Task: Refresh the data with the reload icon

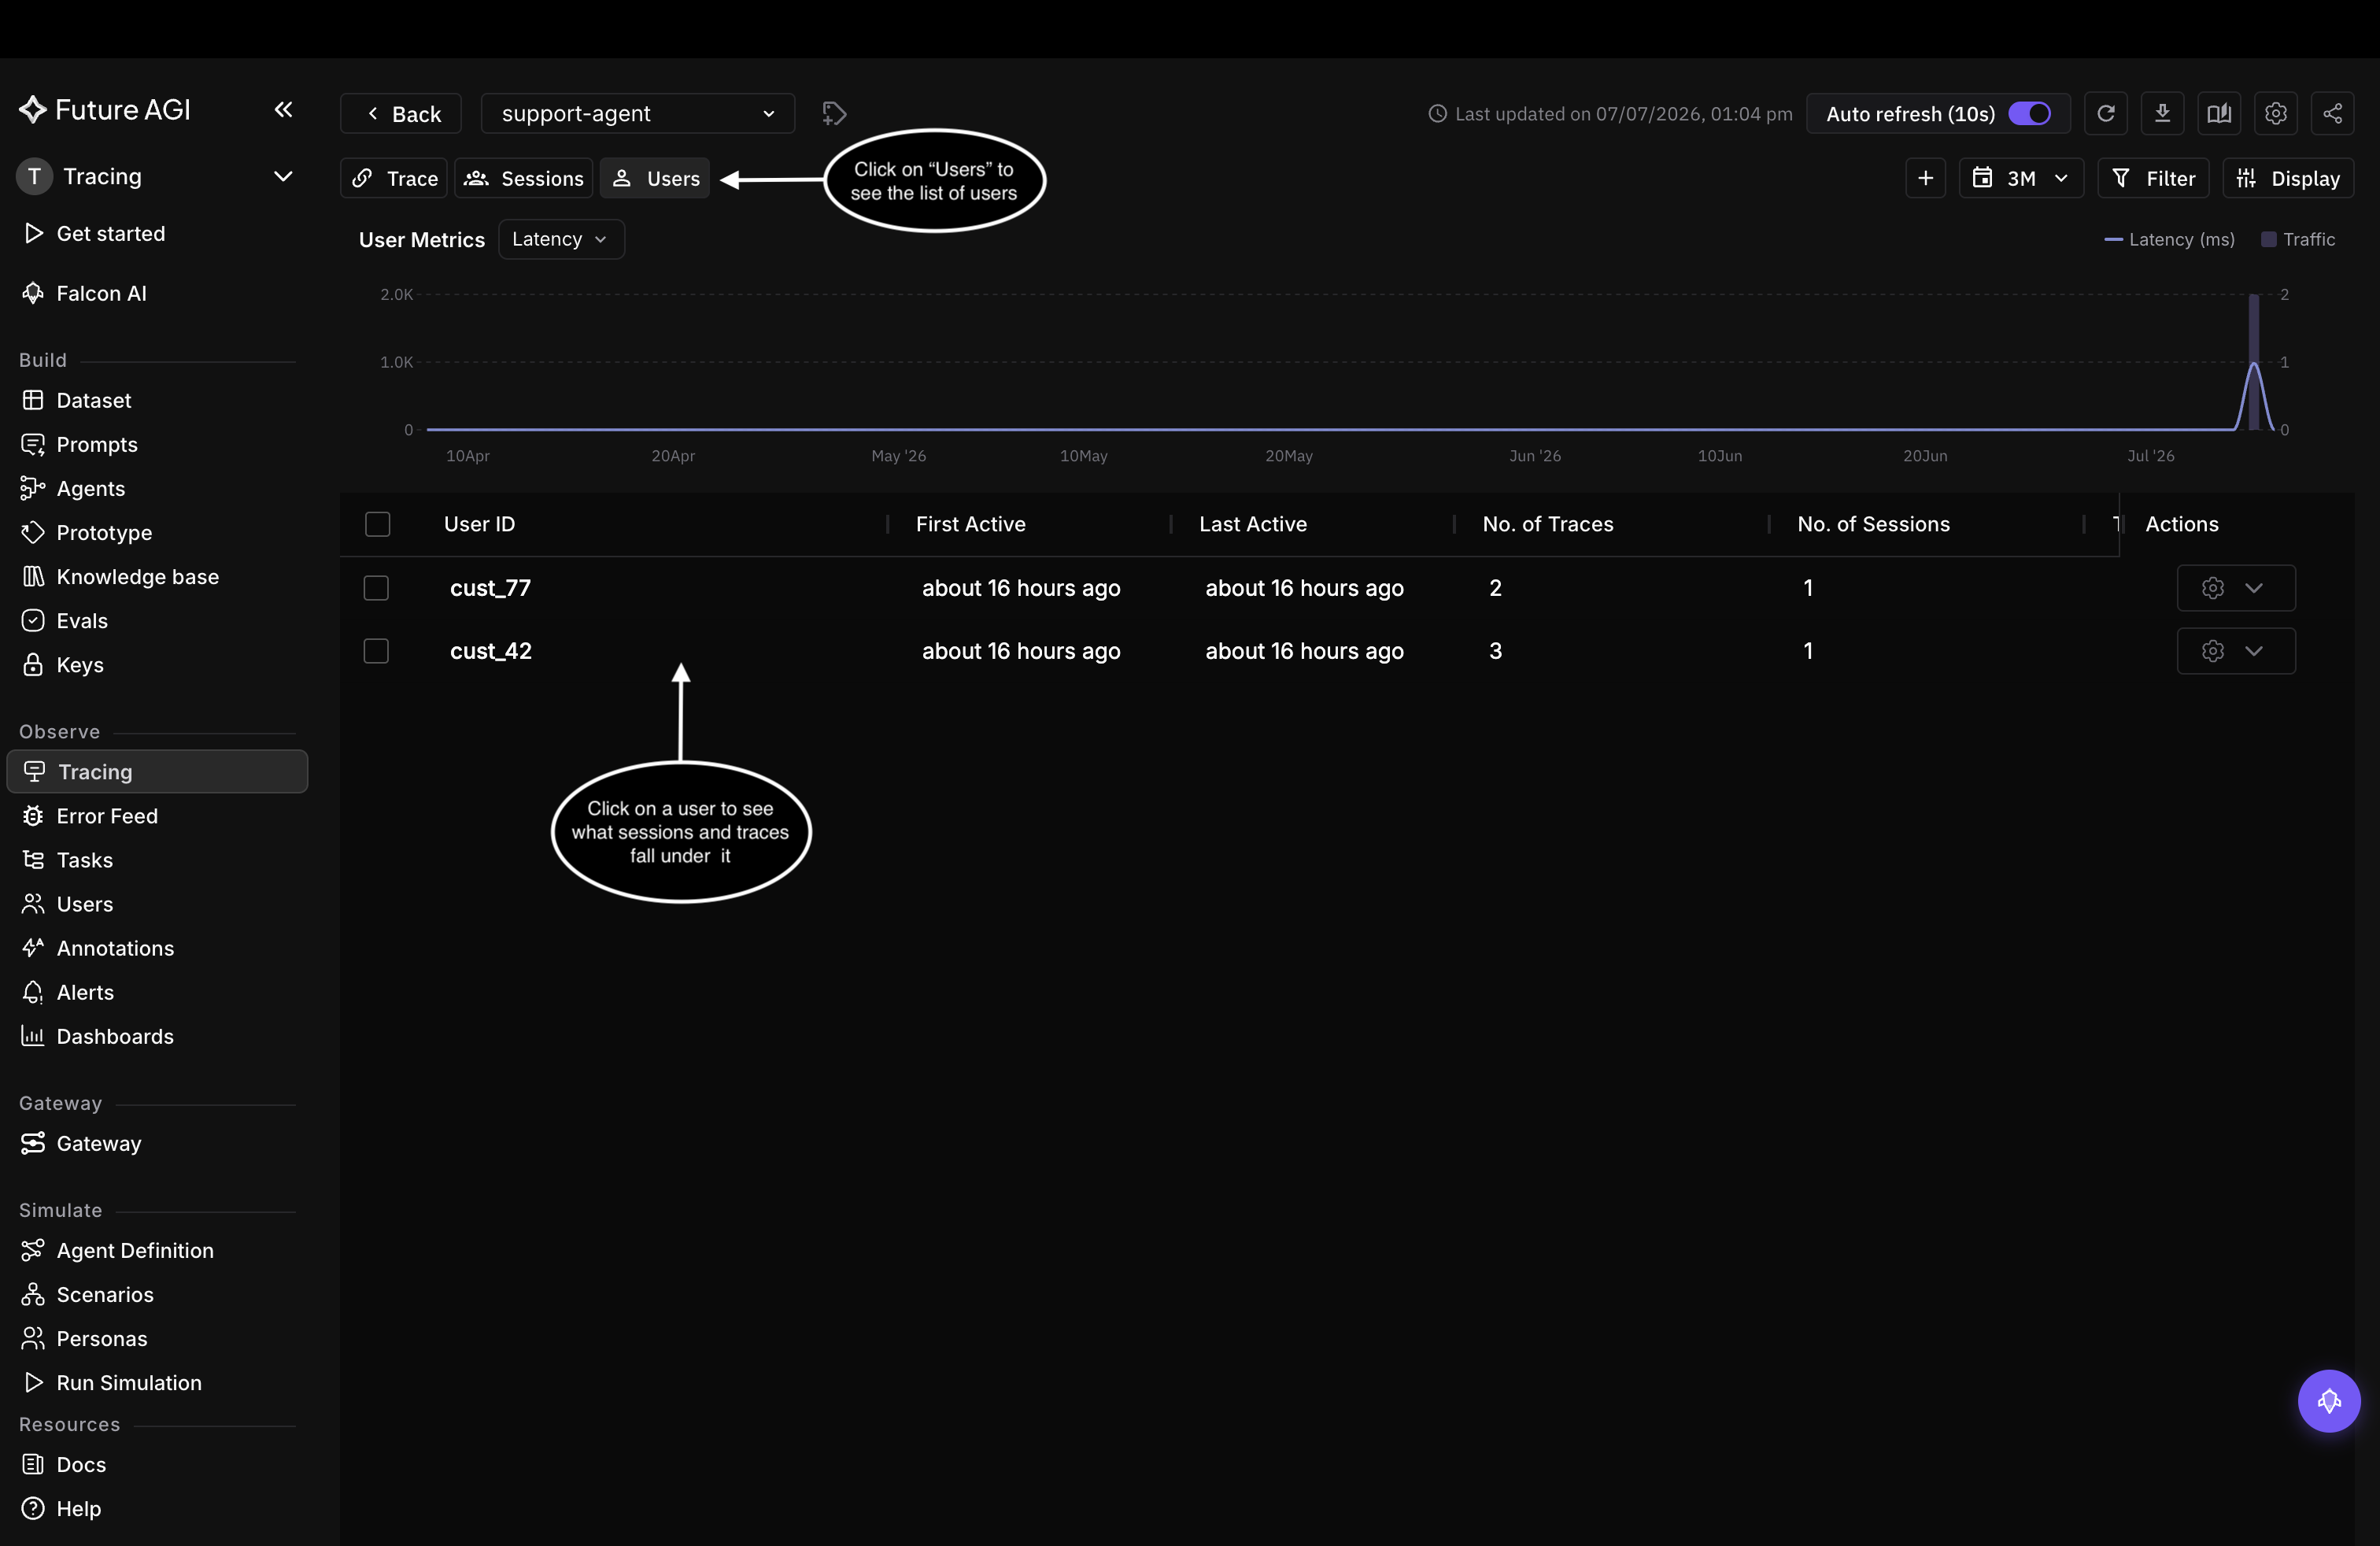Action: (x=2105, y=113)
